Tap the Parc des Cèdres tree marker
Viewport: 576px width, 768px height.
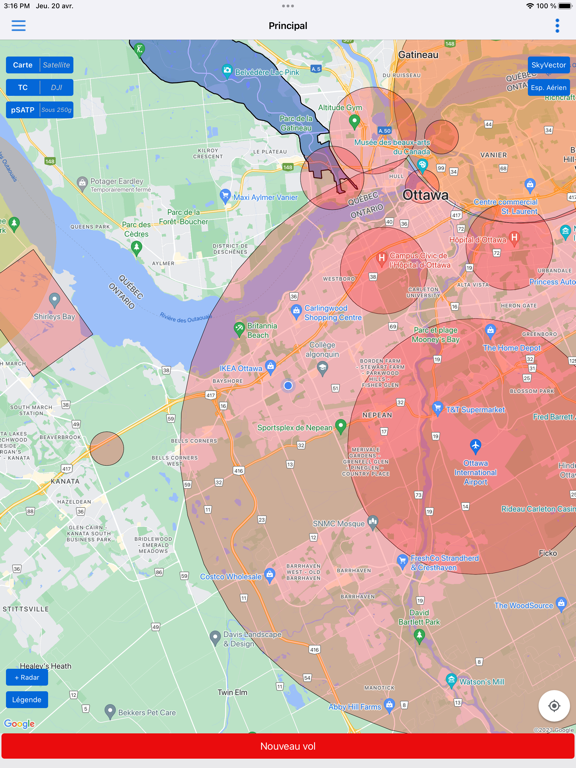pos(136,247)
